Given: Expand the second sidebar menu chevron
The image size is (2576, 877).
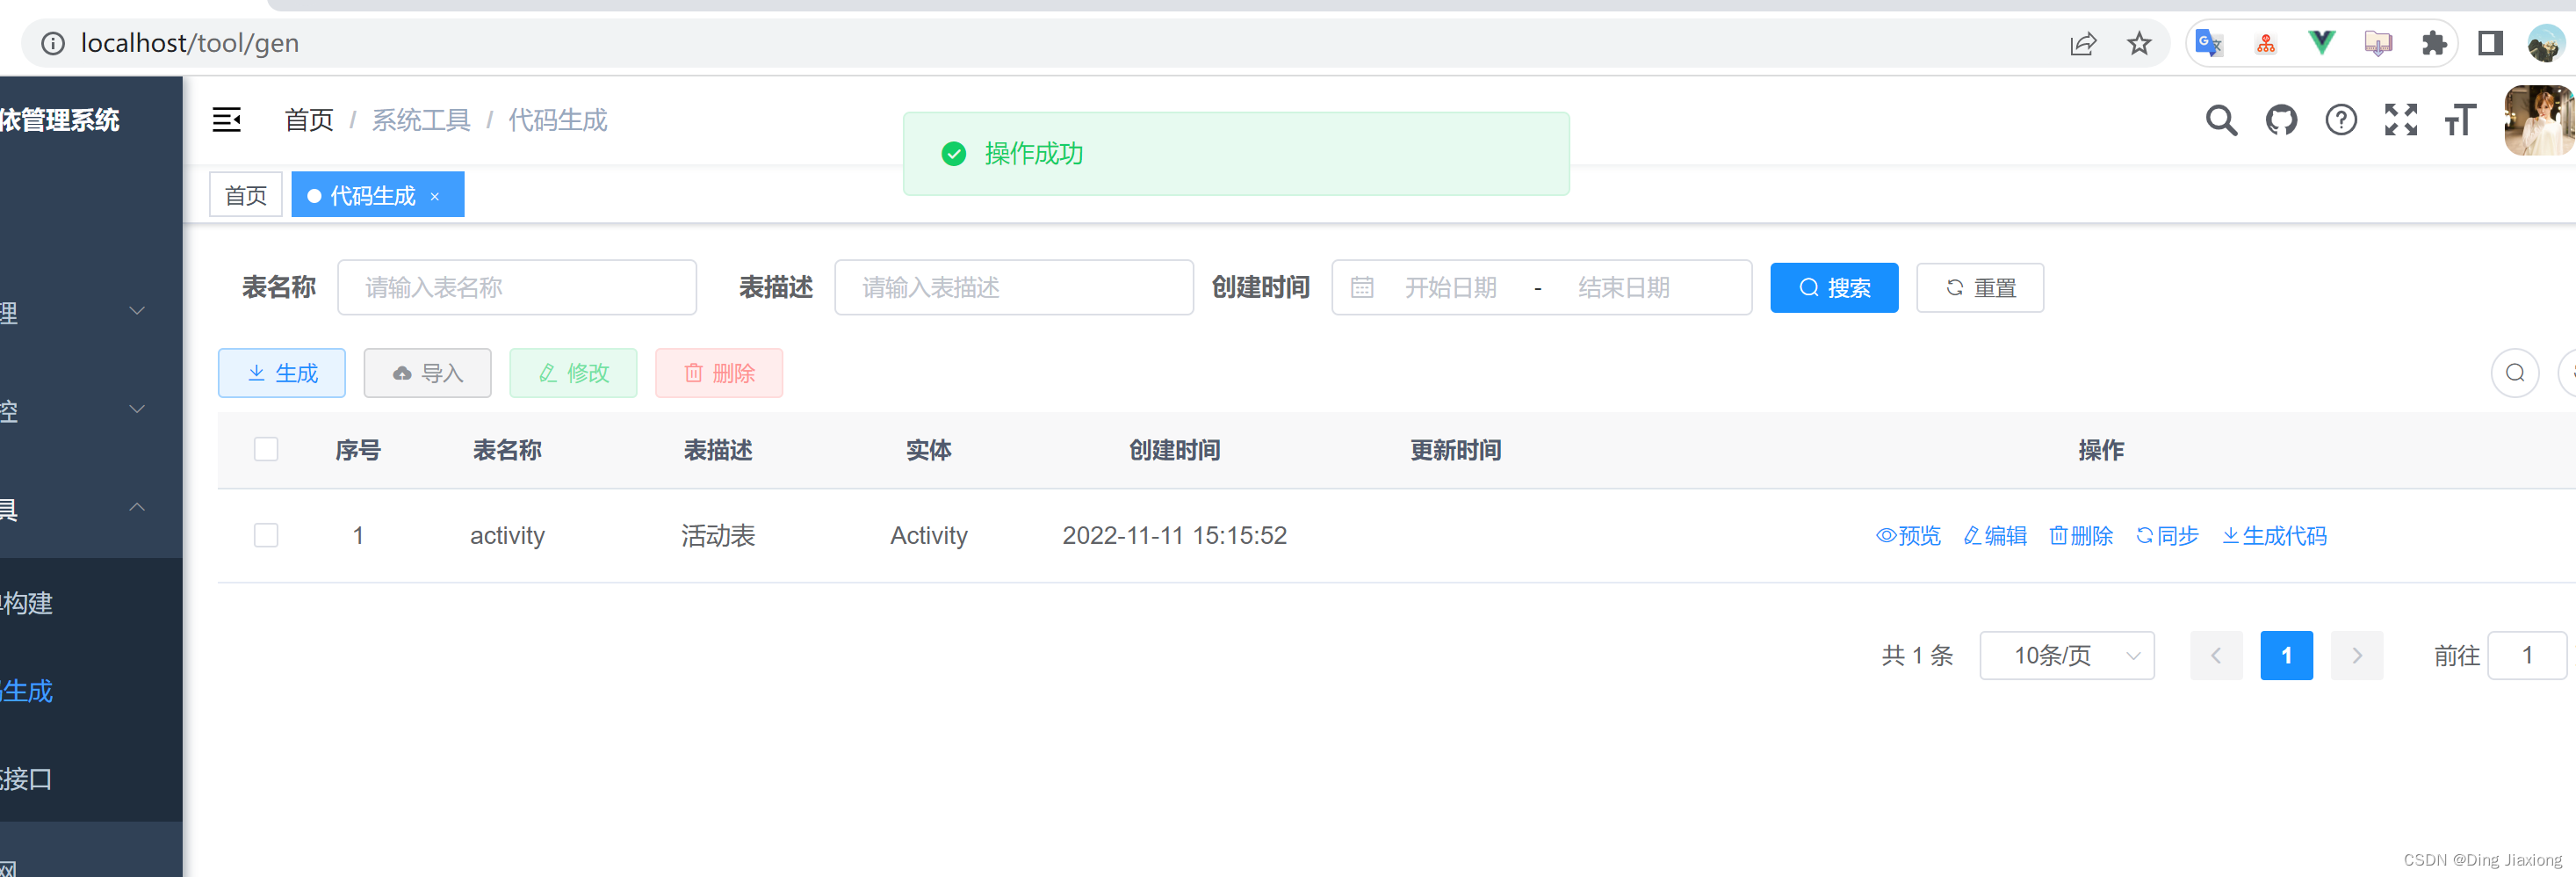Looking at the screenshot, I should [x=137, y=408].
